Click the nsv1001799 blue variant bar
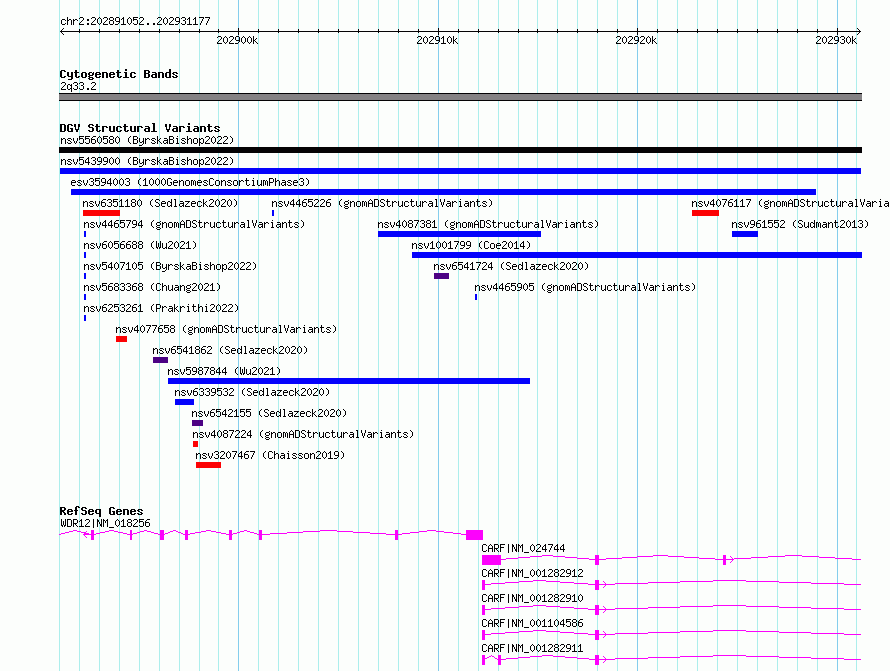The image size is (890, 671). click(x=637, y=255)
